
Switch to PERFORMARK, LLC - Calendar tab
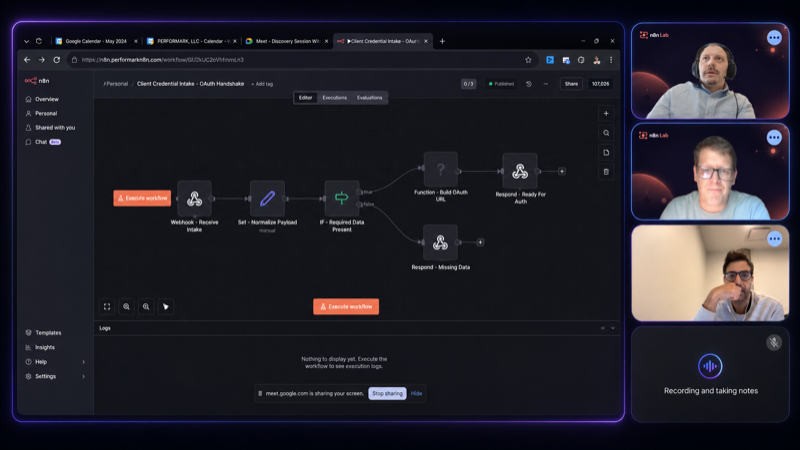point(192,41)
